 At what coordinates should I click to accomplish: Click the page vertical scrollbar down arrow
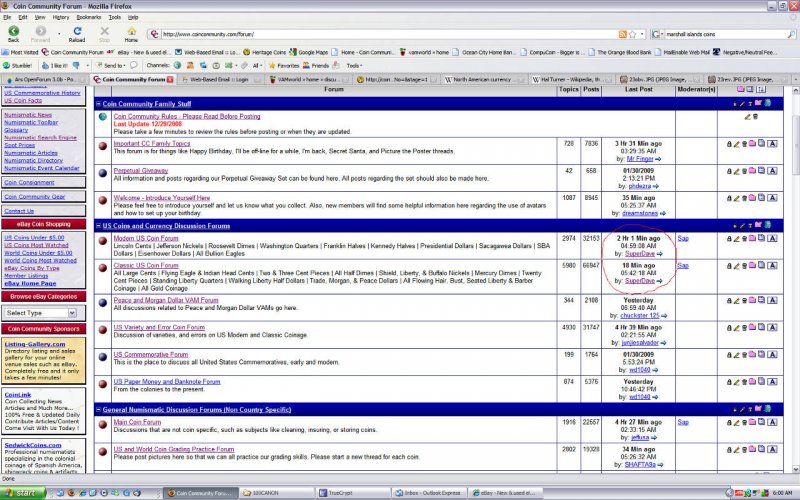(795, 469)
